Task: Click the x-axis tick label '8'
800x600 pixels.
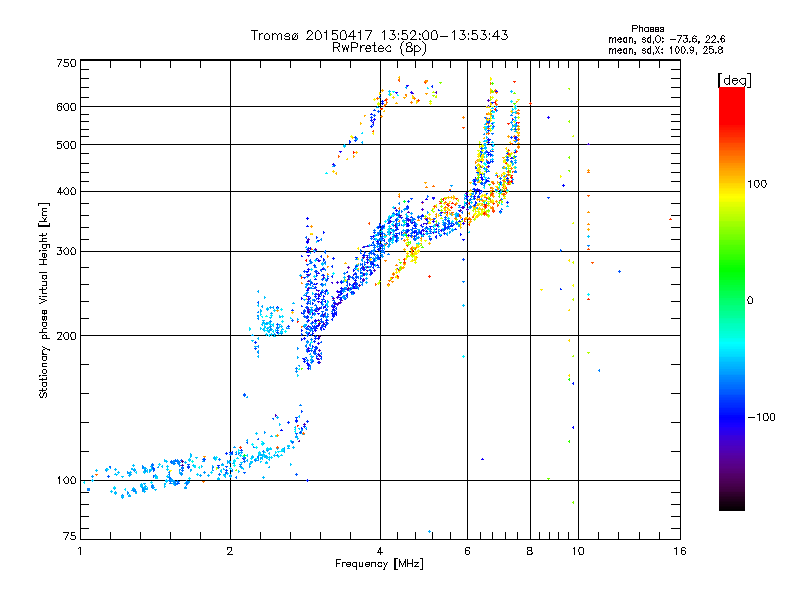Action: [x=530, y=551]
